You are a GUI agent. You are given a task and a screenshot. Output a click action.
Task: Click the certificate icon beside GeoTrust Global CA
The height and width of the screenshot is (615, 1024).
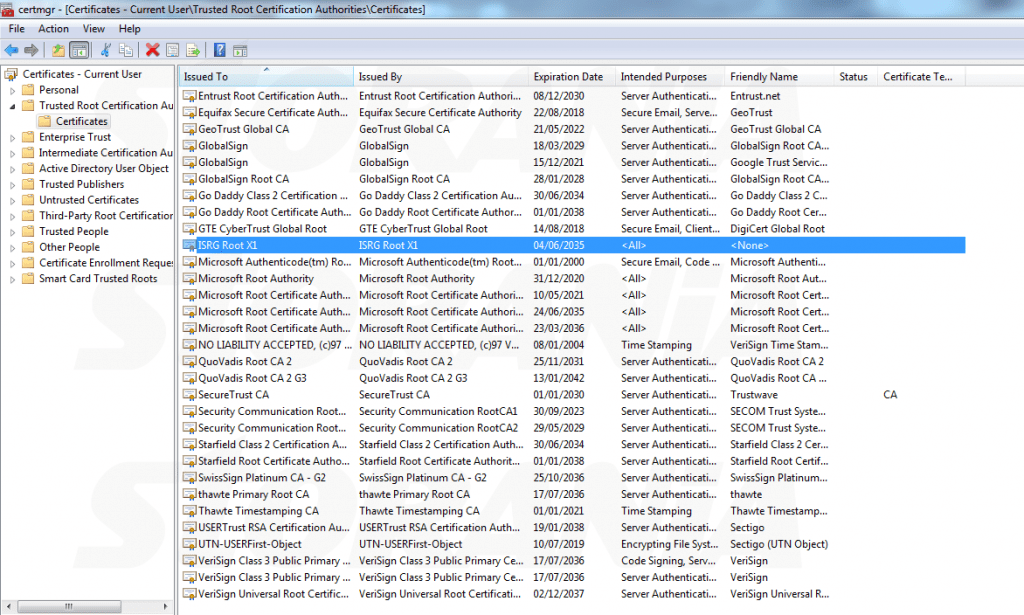190,129
